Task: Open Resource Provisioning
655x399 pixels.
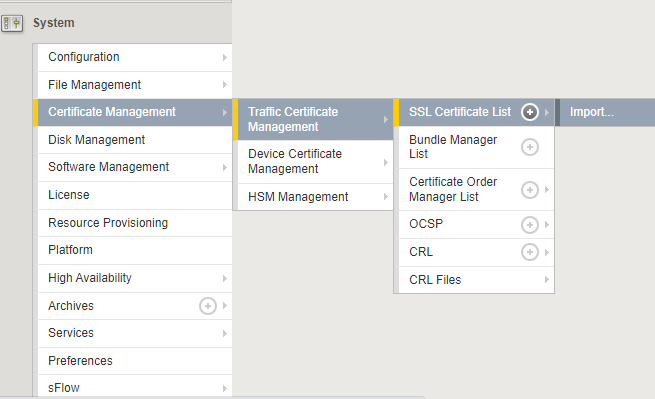Action: point(135,223)
